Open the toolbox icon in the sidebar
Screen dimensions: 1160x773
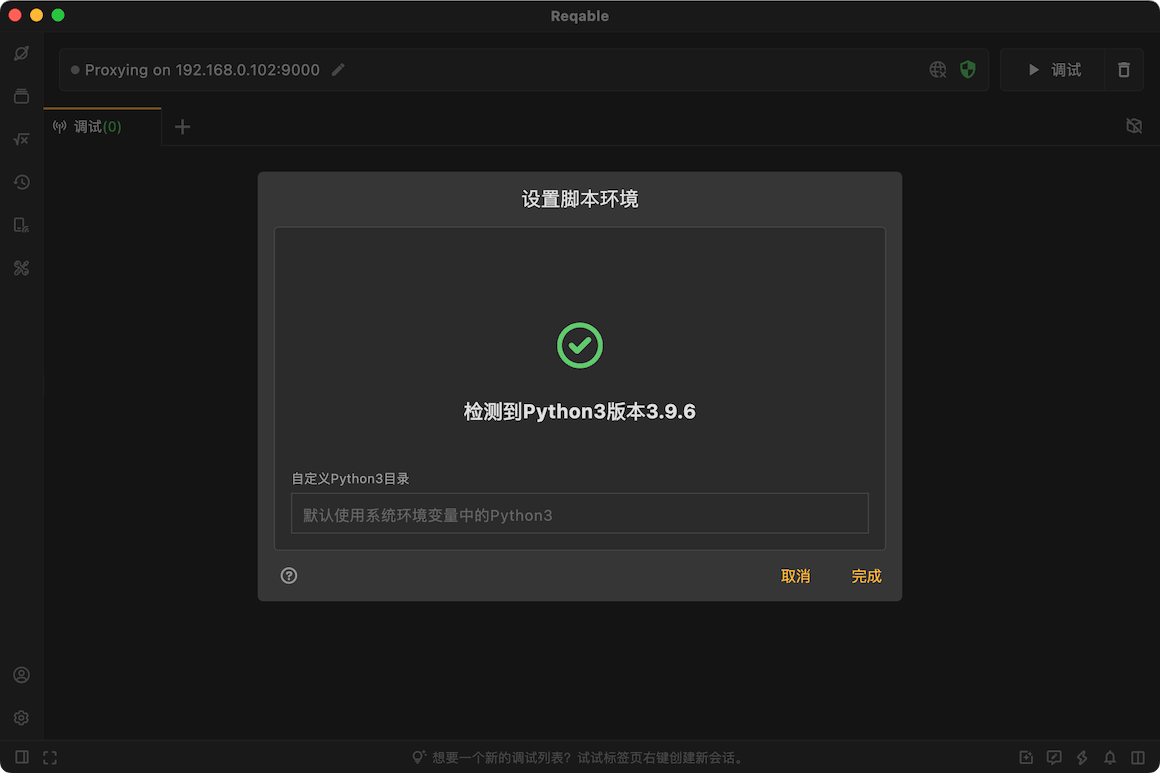point(21,268)
